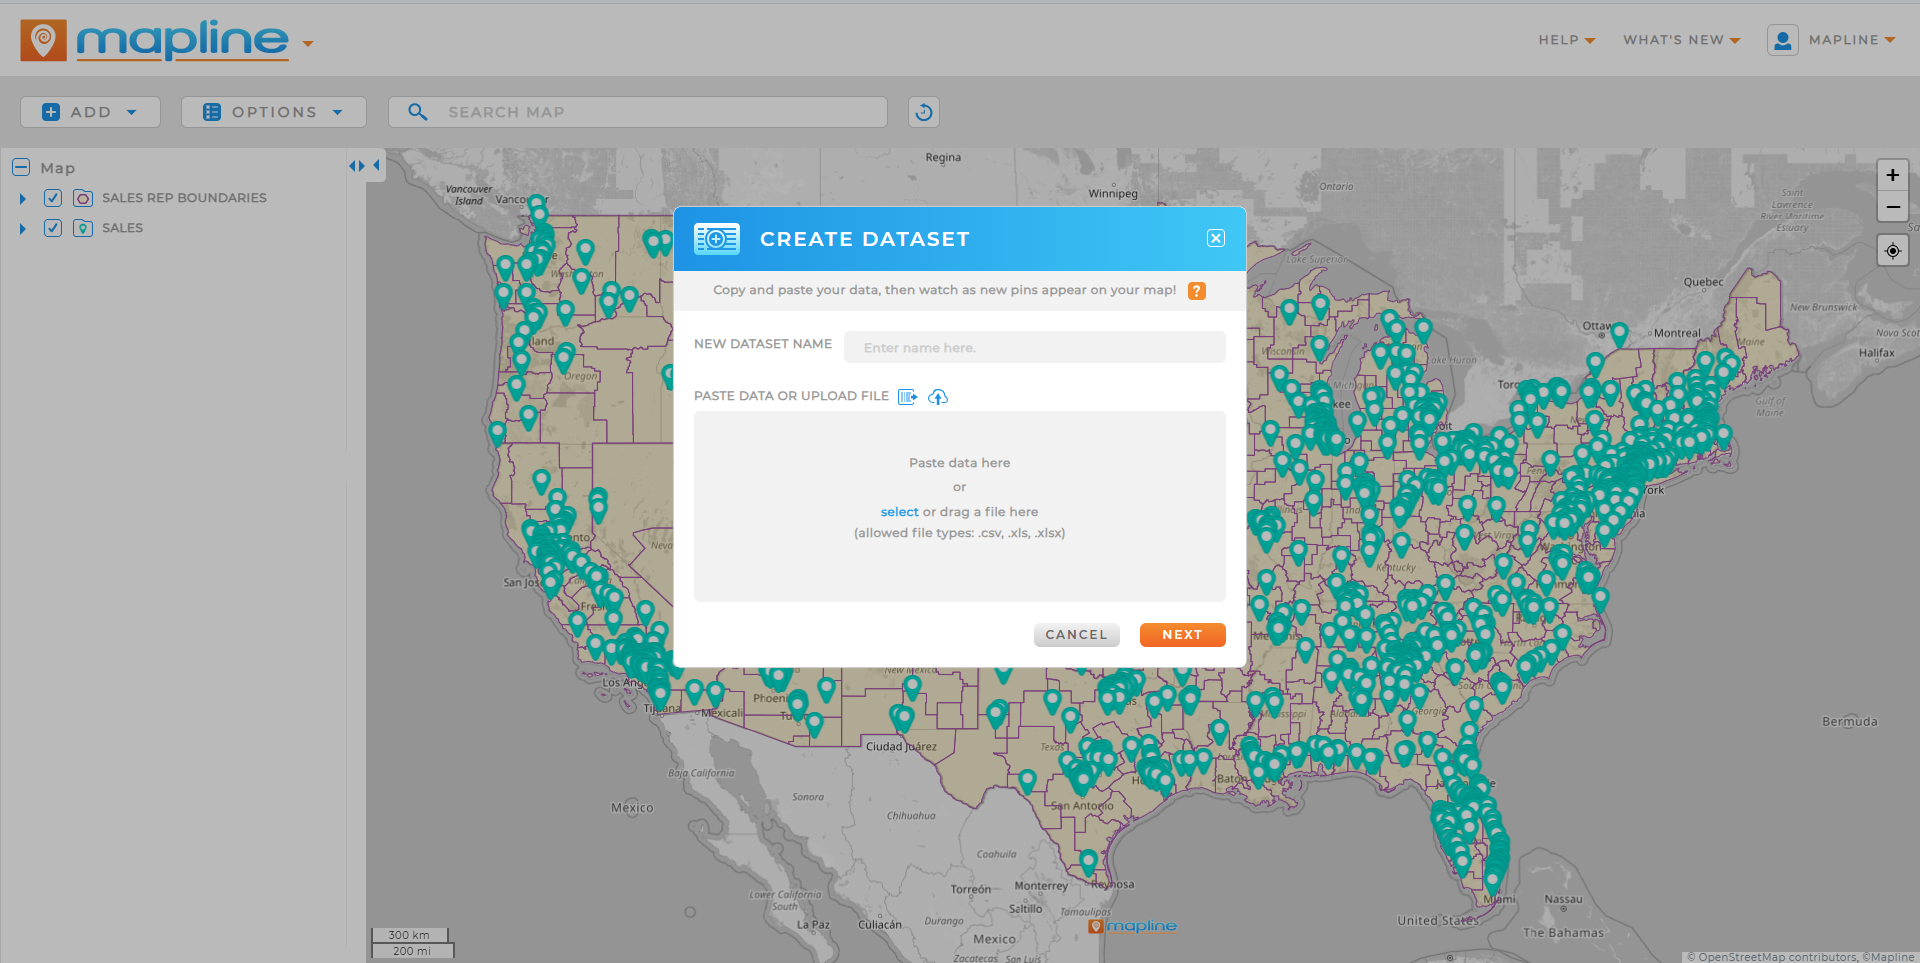Click the Create Dataset header icon
The image size is (1920, 963).
717,239
